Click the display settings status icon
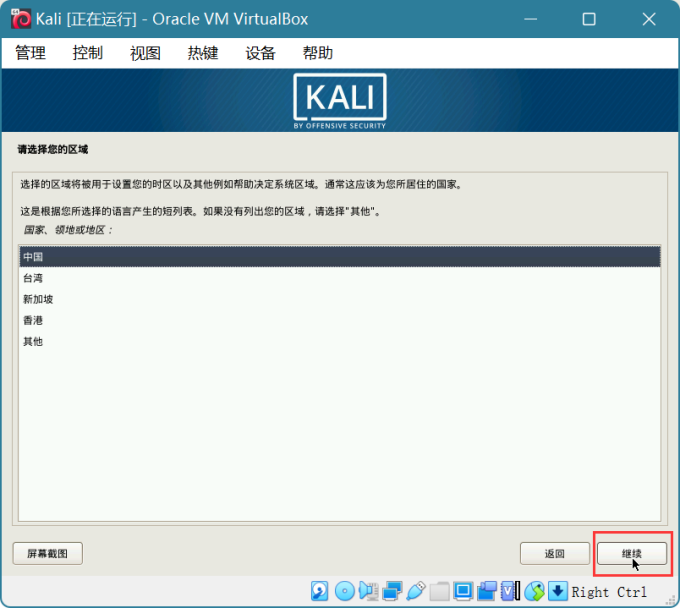This screenshot has height=609, width=681. [x=463, y=592]
